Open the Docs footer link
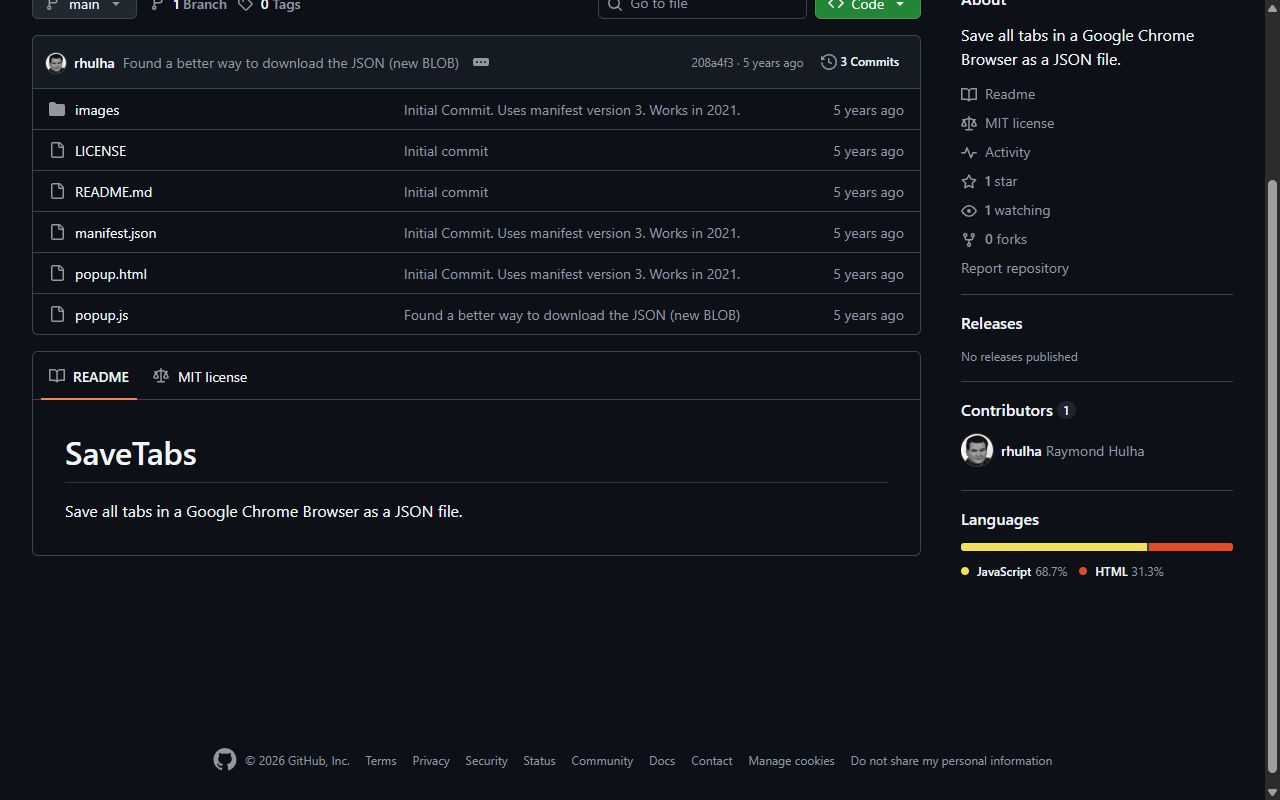 click(662, 761)
